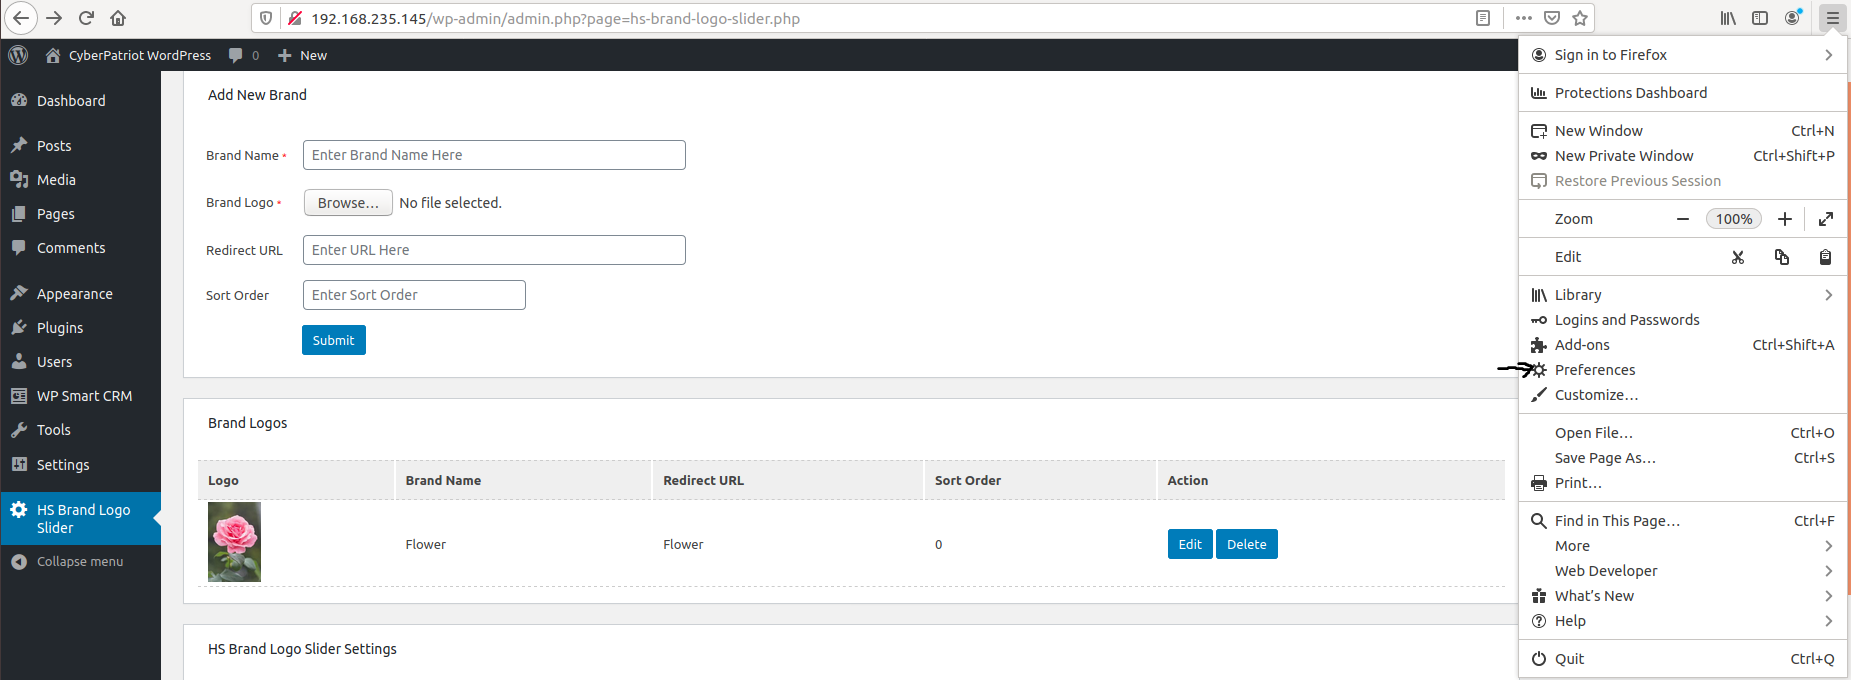
Task: Click the home icon in browser toolbar
Action: point(118,18)
